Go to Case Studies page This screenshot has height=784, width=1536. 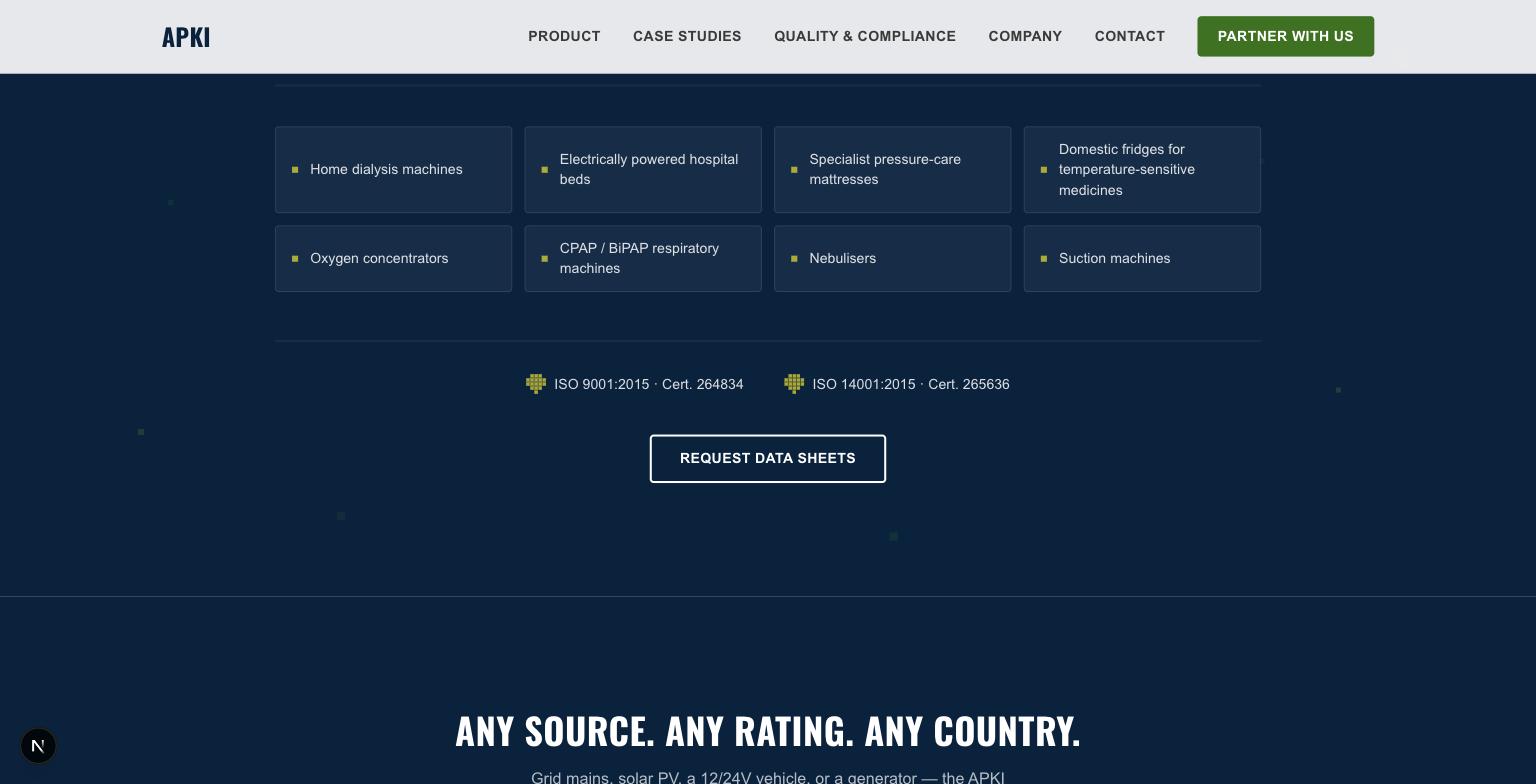click(687, 36)
